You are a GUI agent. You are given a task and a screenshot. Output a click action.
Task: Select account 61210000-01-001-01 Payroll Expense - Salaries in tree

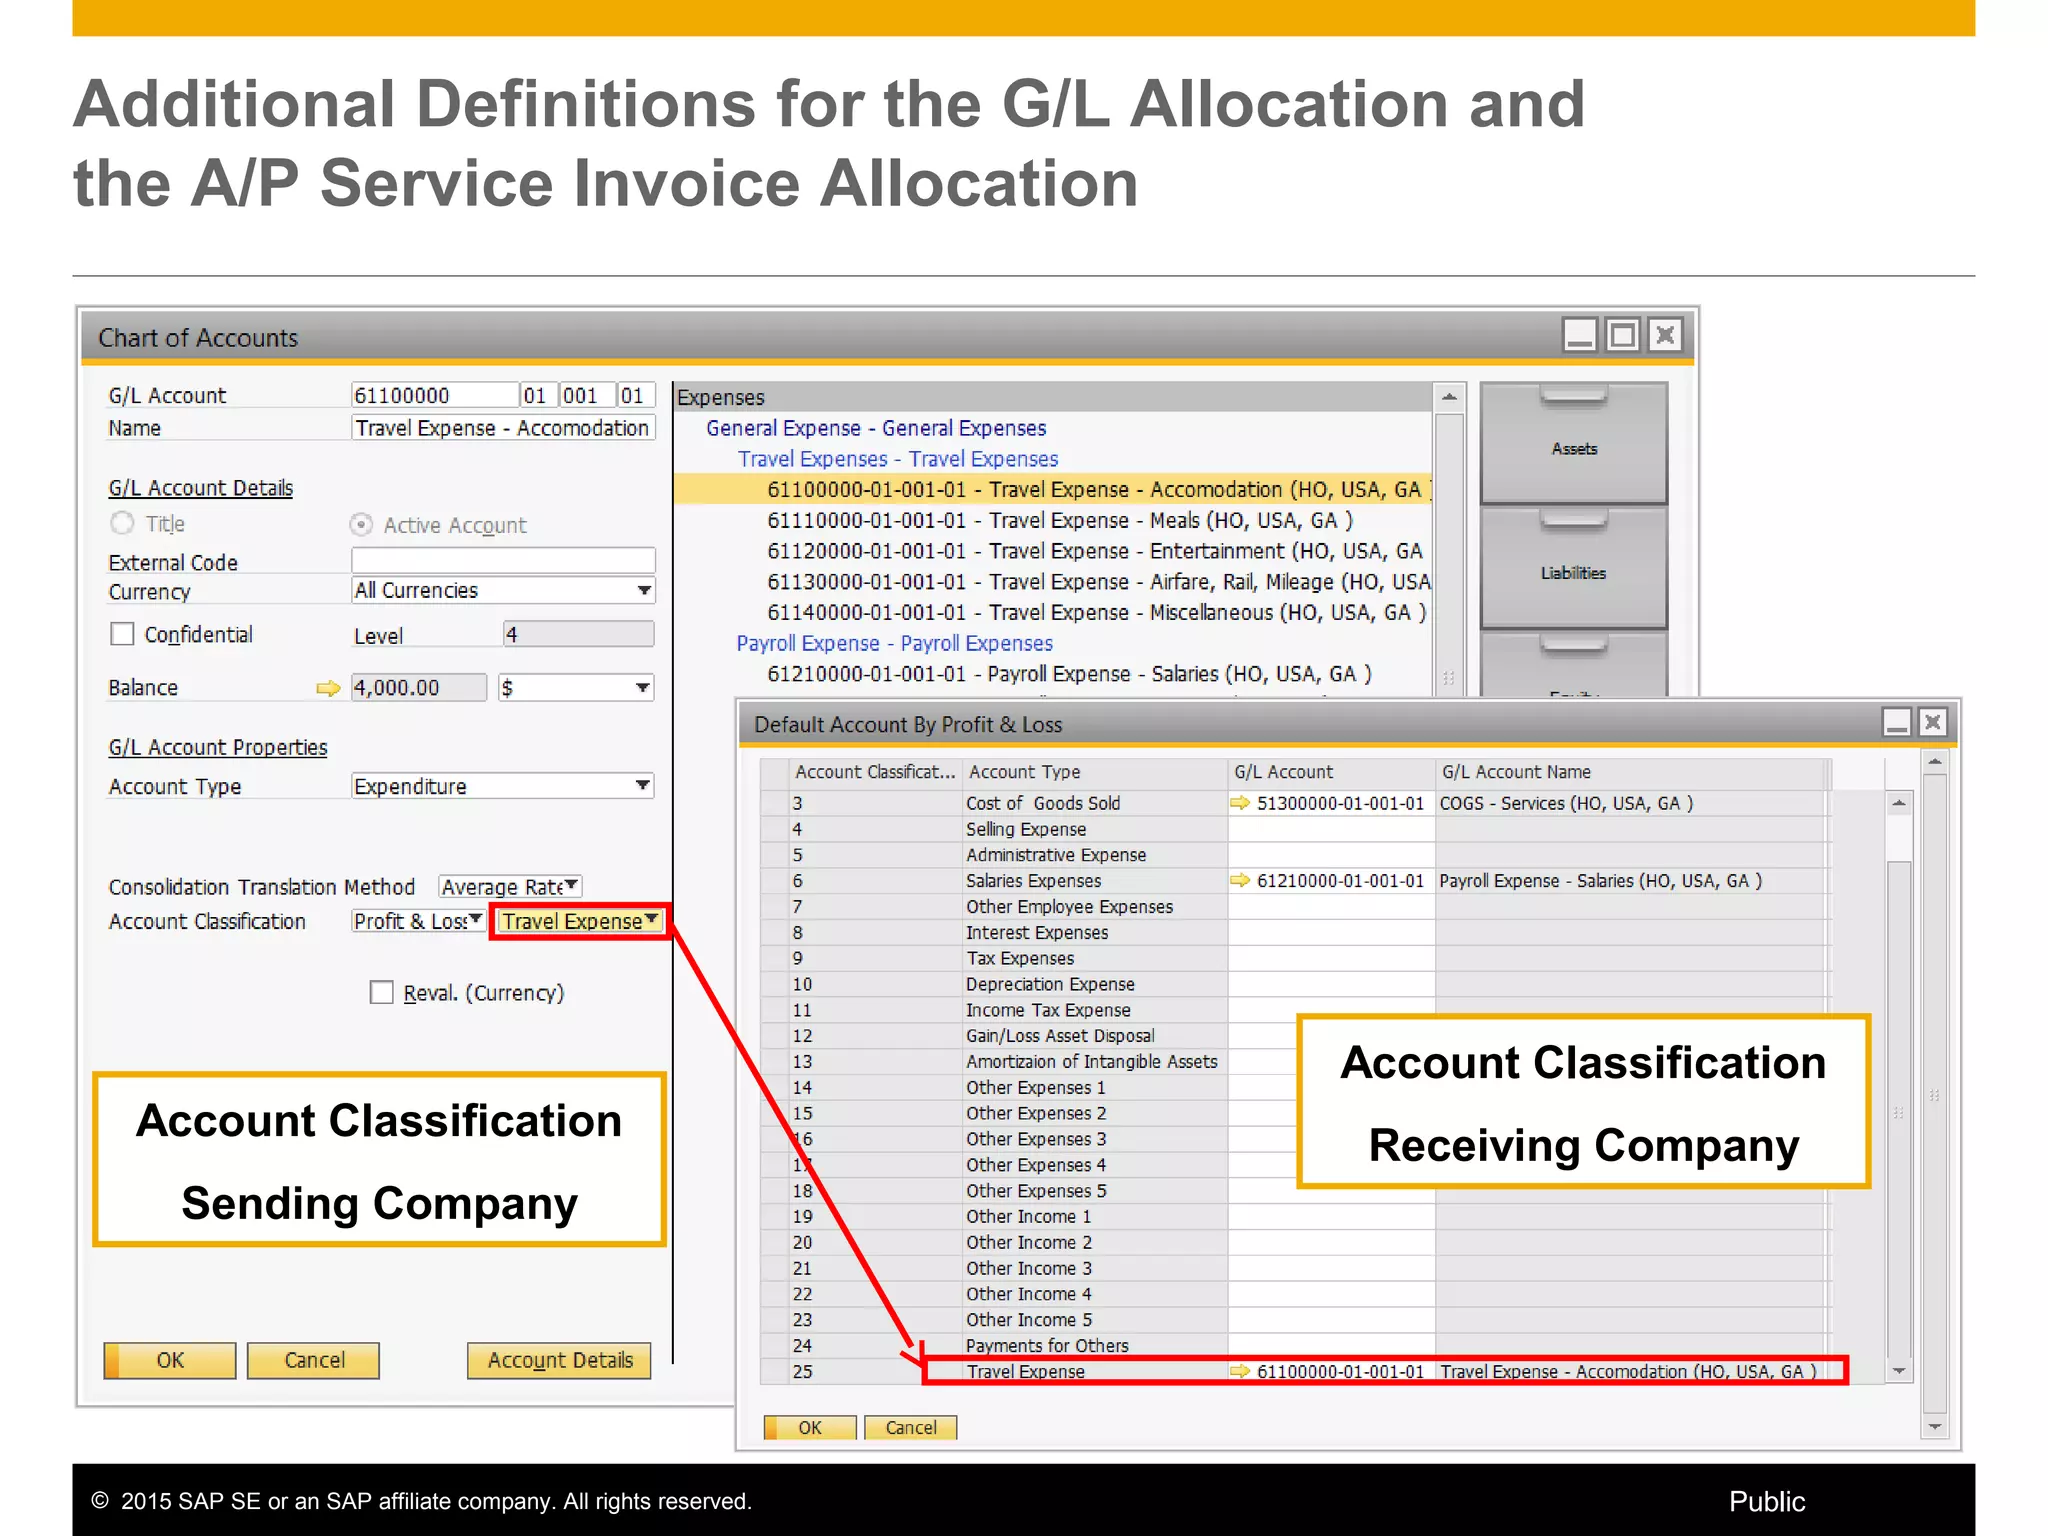(x=1069, y=674)
